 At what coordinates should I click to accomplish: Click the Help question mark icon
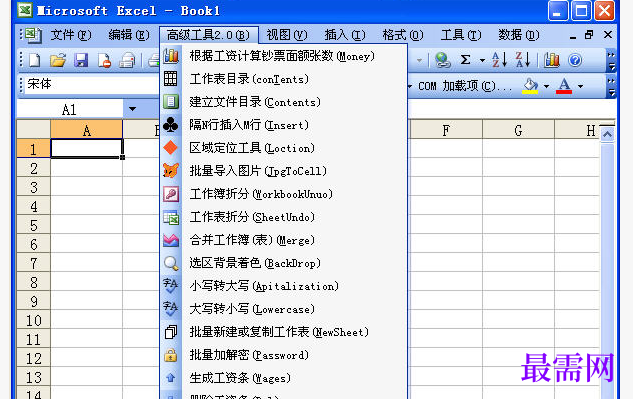click(x=575, y=60)
